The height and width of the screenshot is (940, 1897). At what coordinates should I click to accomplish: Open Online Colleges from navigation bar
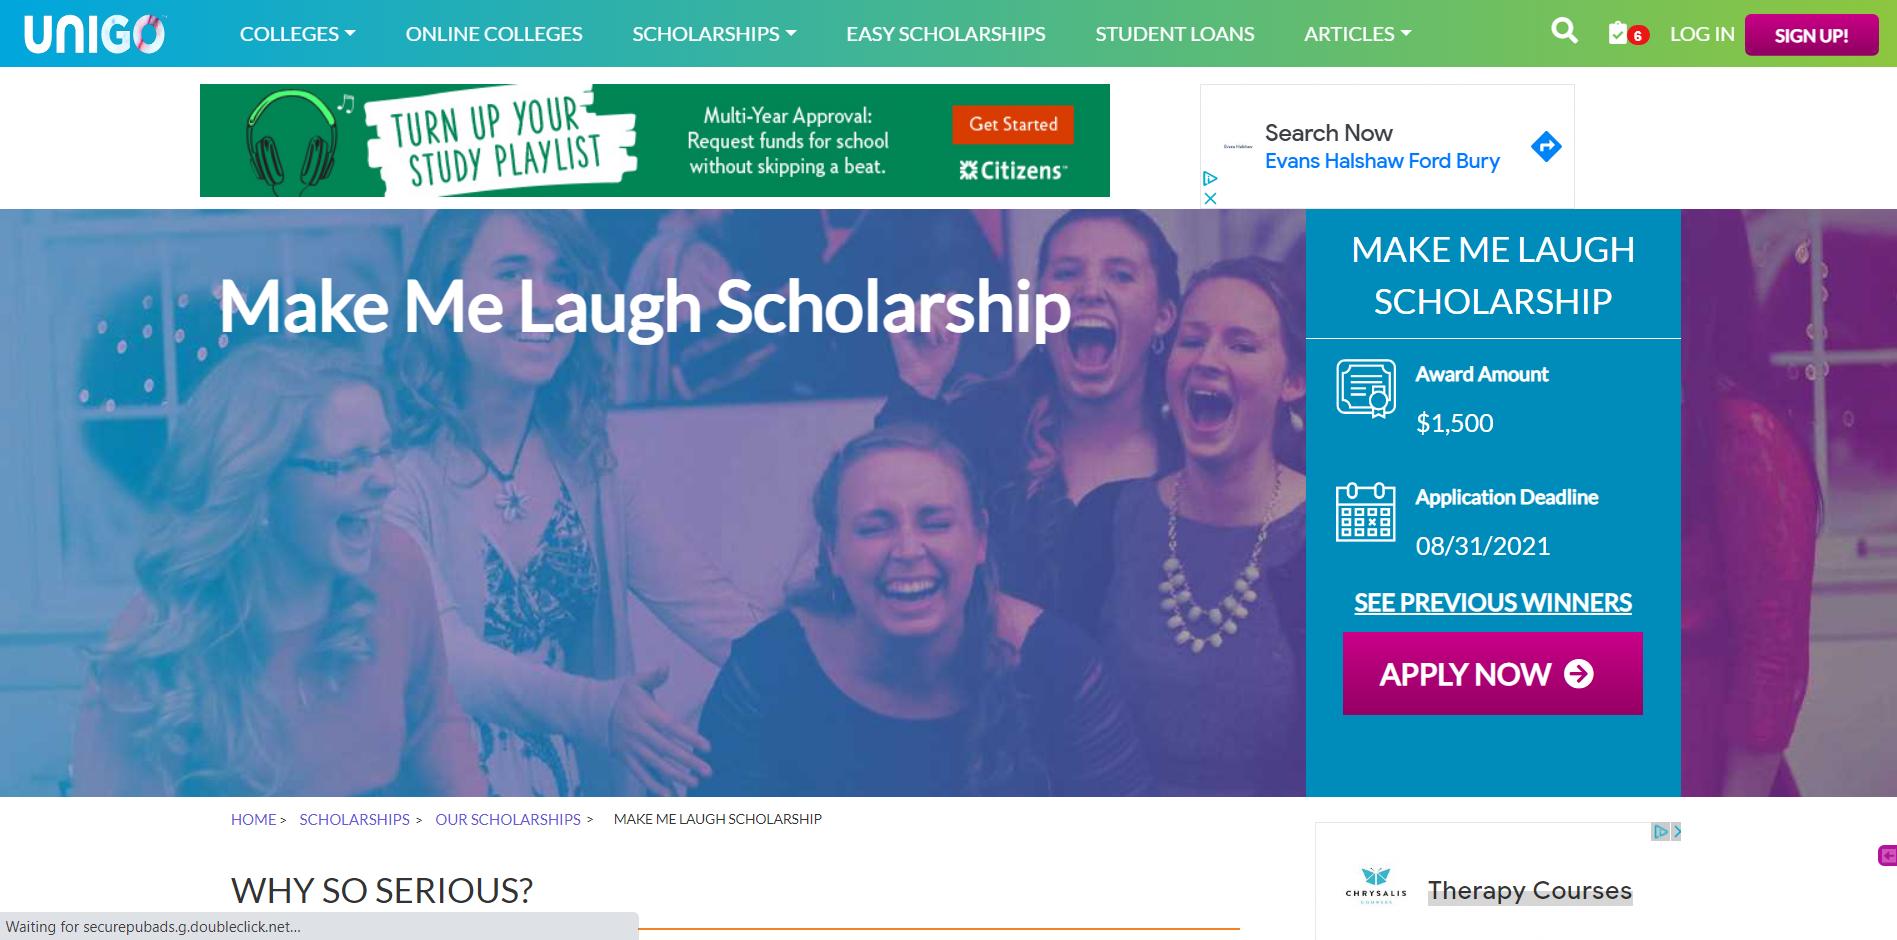coord(494,34)
